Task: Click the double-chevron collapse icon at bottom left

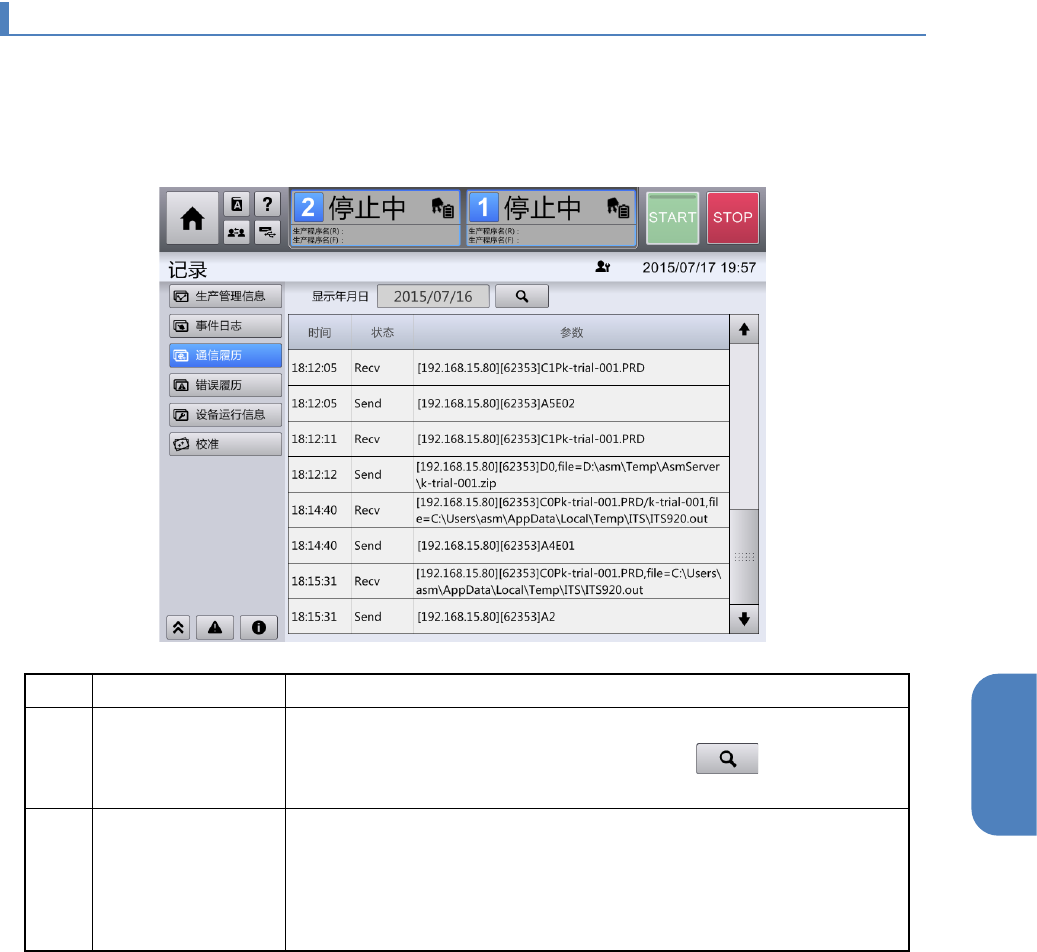Action: point(178,627)
